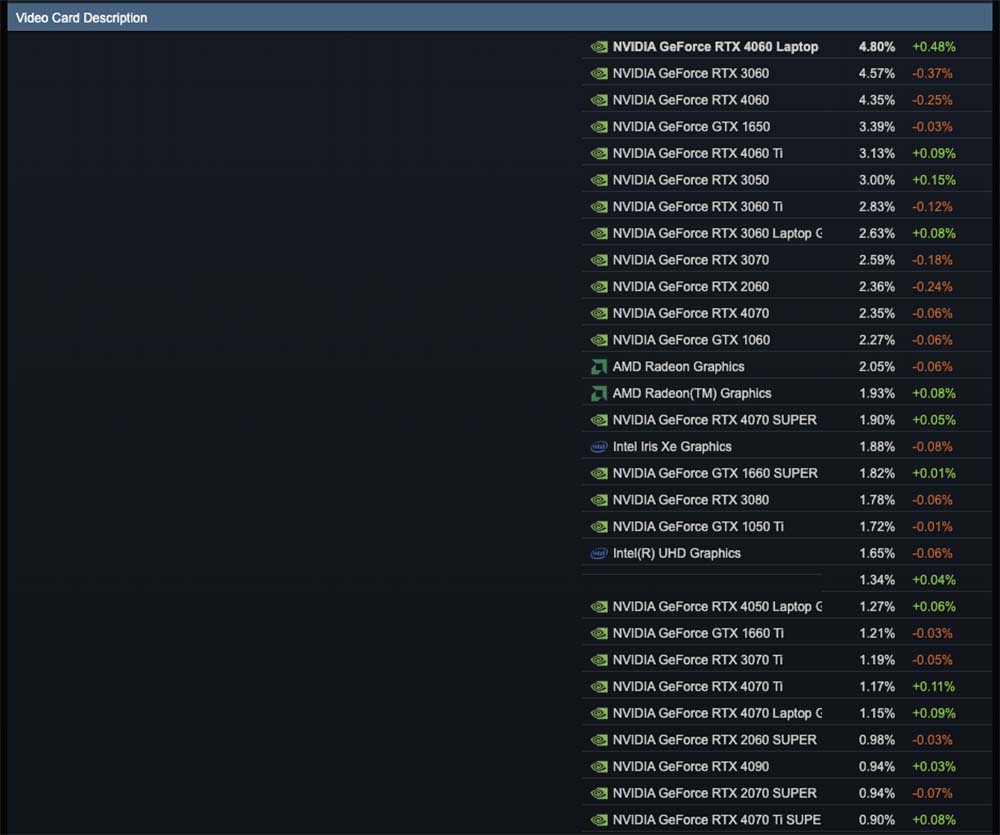Select the +0.04% change in the unnamed row
The width and height of the screenshot is (1000, 835).
click(x=934, y=580)
